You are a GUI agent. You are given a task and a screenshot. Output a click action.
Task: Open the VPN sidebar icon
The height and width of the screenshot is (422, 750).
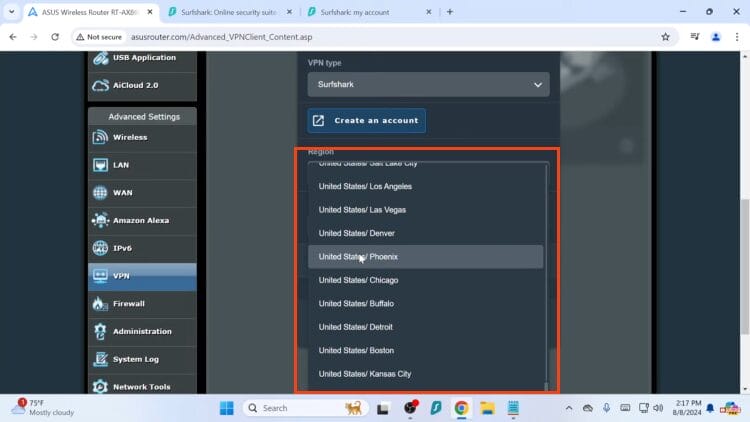pos(100,276)
